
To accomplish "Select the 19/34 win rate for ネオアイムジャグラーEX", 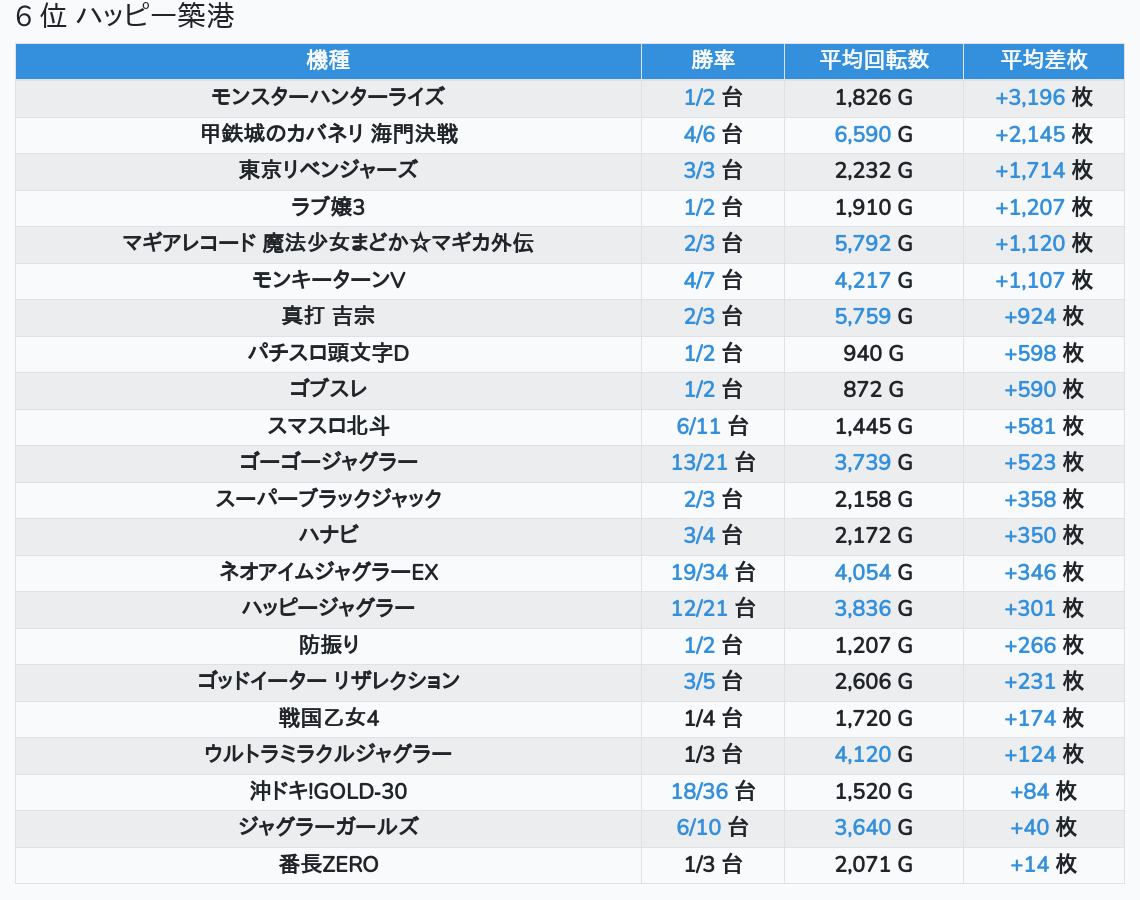I will coord(699,572).
